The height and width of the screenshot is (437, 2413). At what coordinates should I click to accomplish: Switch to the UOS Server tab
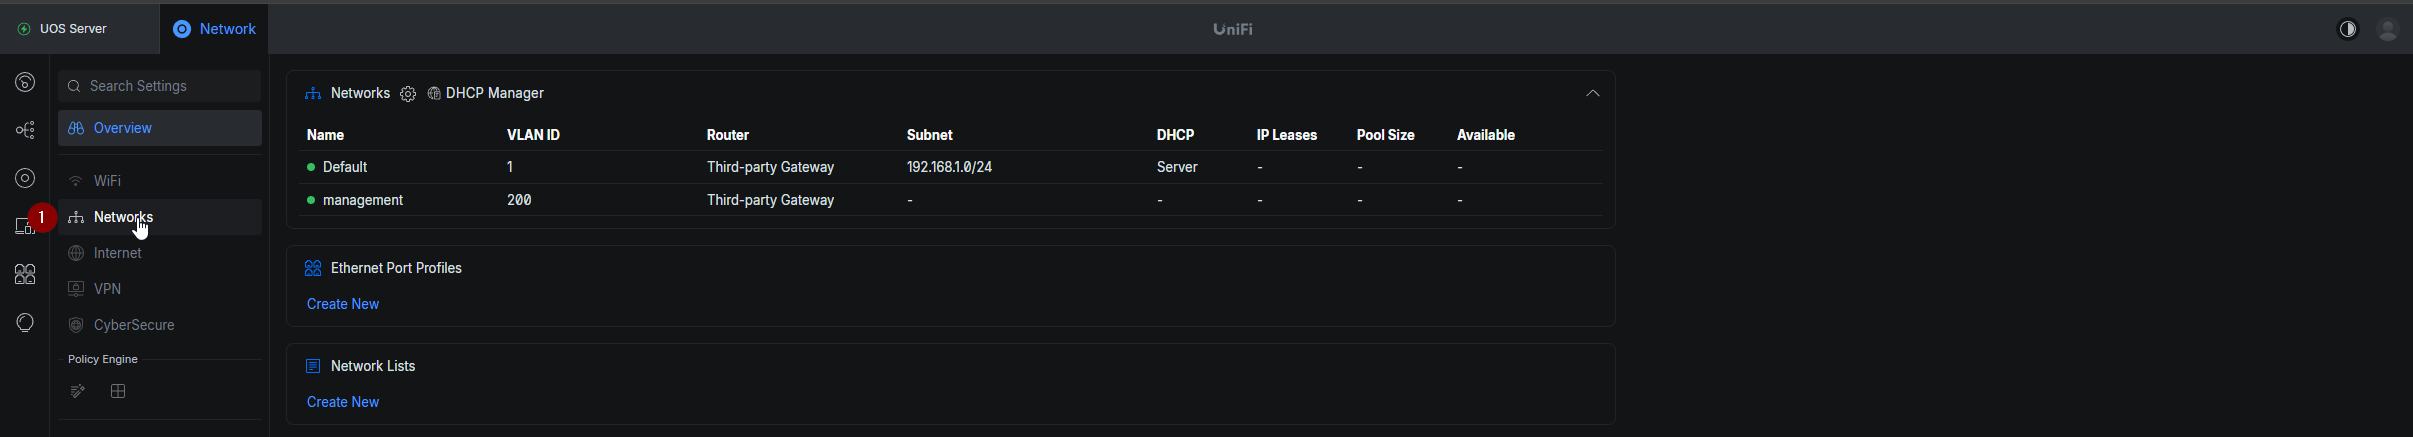(x=73, y=29)
